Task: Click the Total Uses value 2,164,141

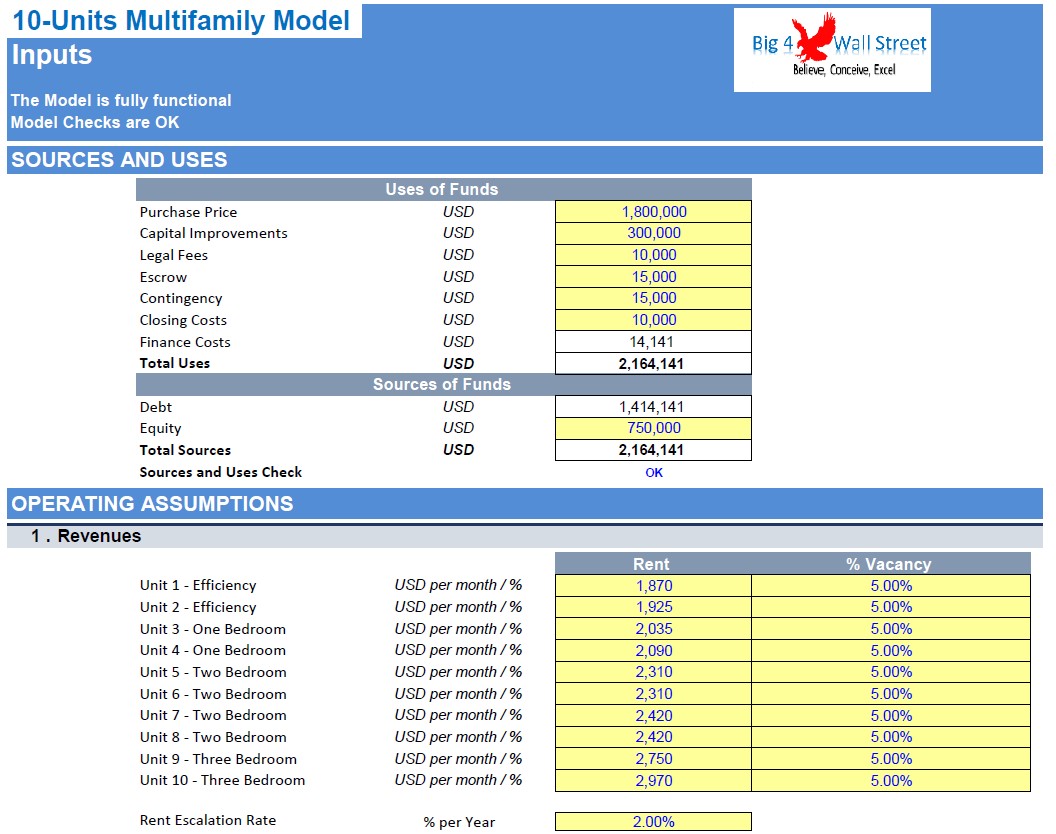Action: click(653, 364)
